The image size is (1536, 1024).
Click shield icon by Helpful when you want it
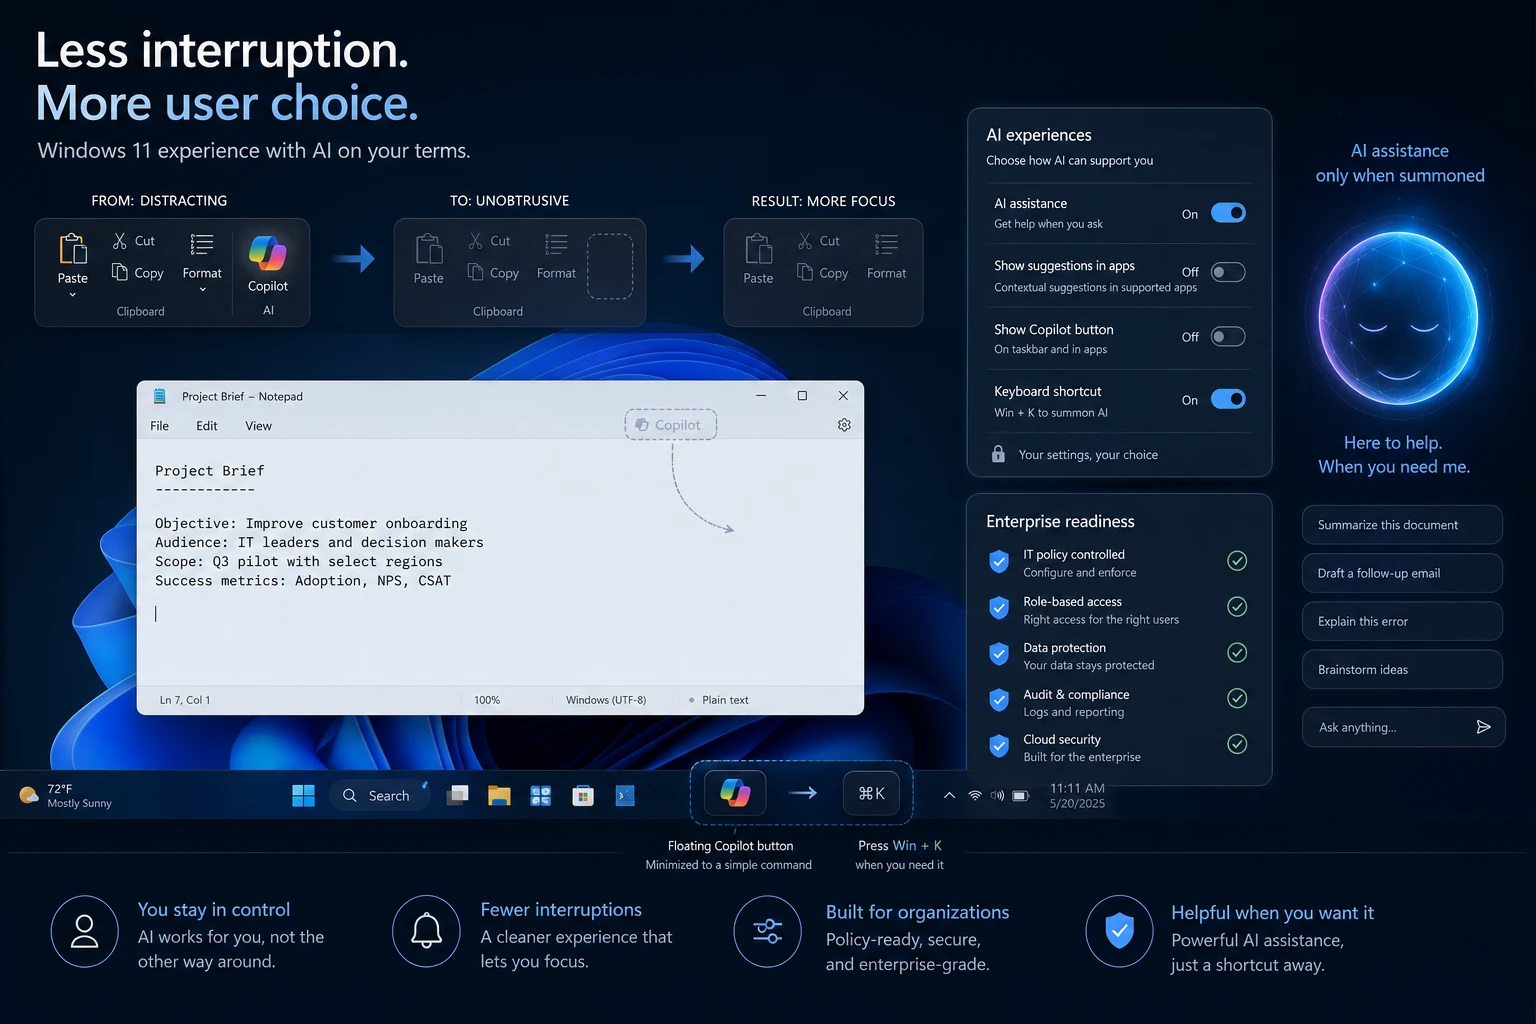(x=1120, y=931)
